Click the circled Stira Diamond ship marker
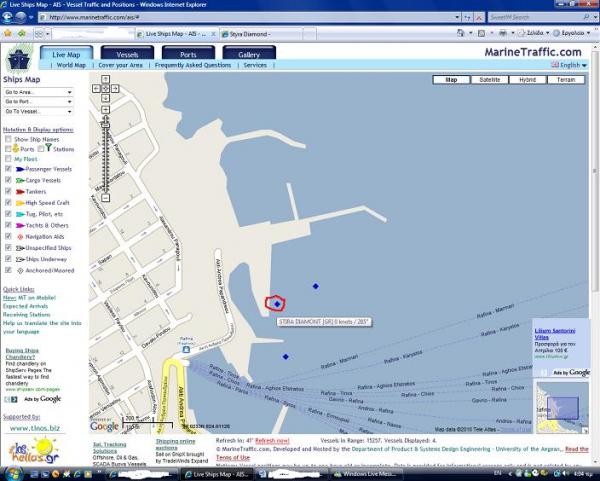 pos(276,302)
